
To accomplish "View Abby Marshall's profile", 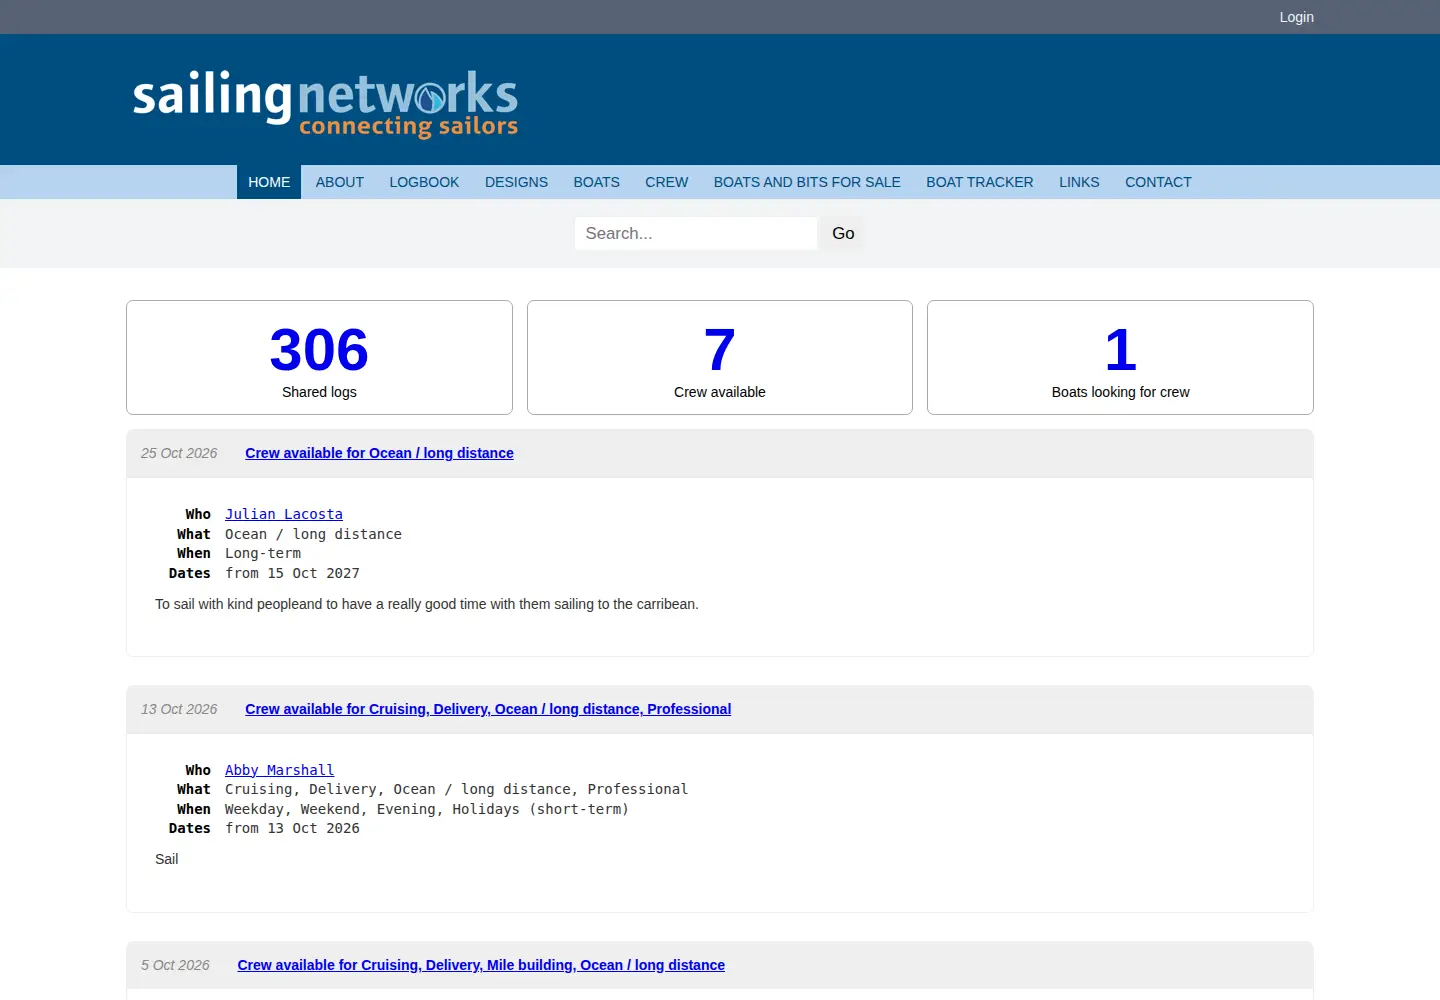I will pyautogui.click(x=279, y=770).
